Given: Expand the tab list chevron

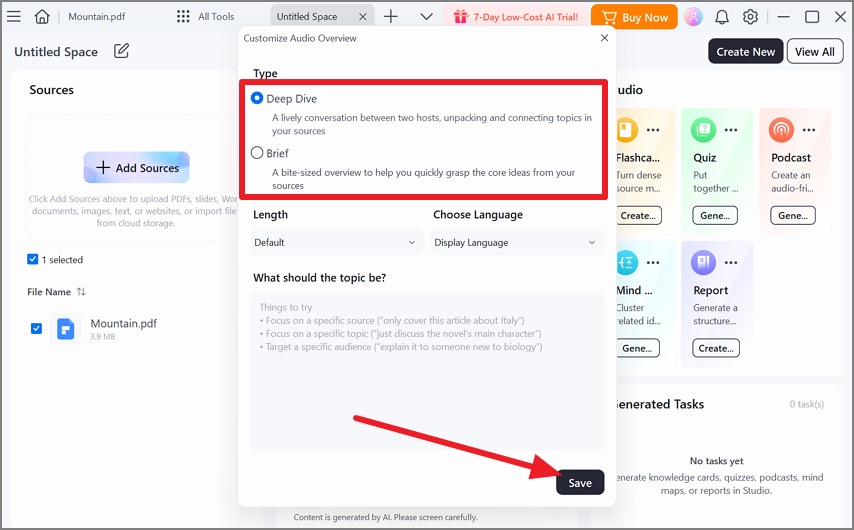Looking at the screenshot, I should click(x=426, y=17).
